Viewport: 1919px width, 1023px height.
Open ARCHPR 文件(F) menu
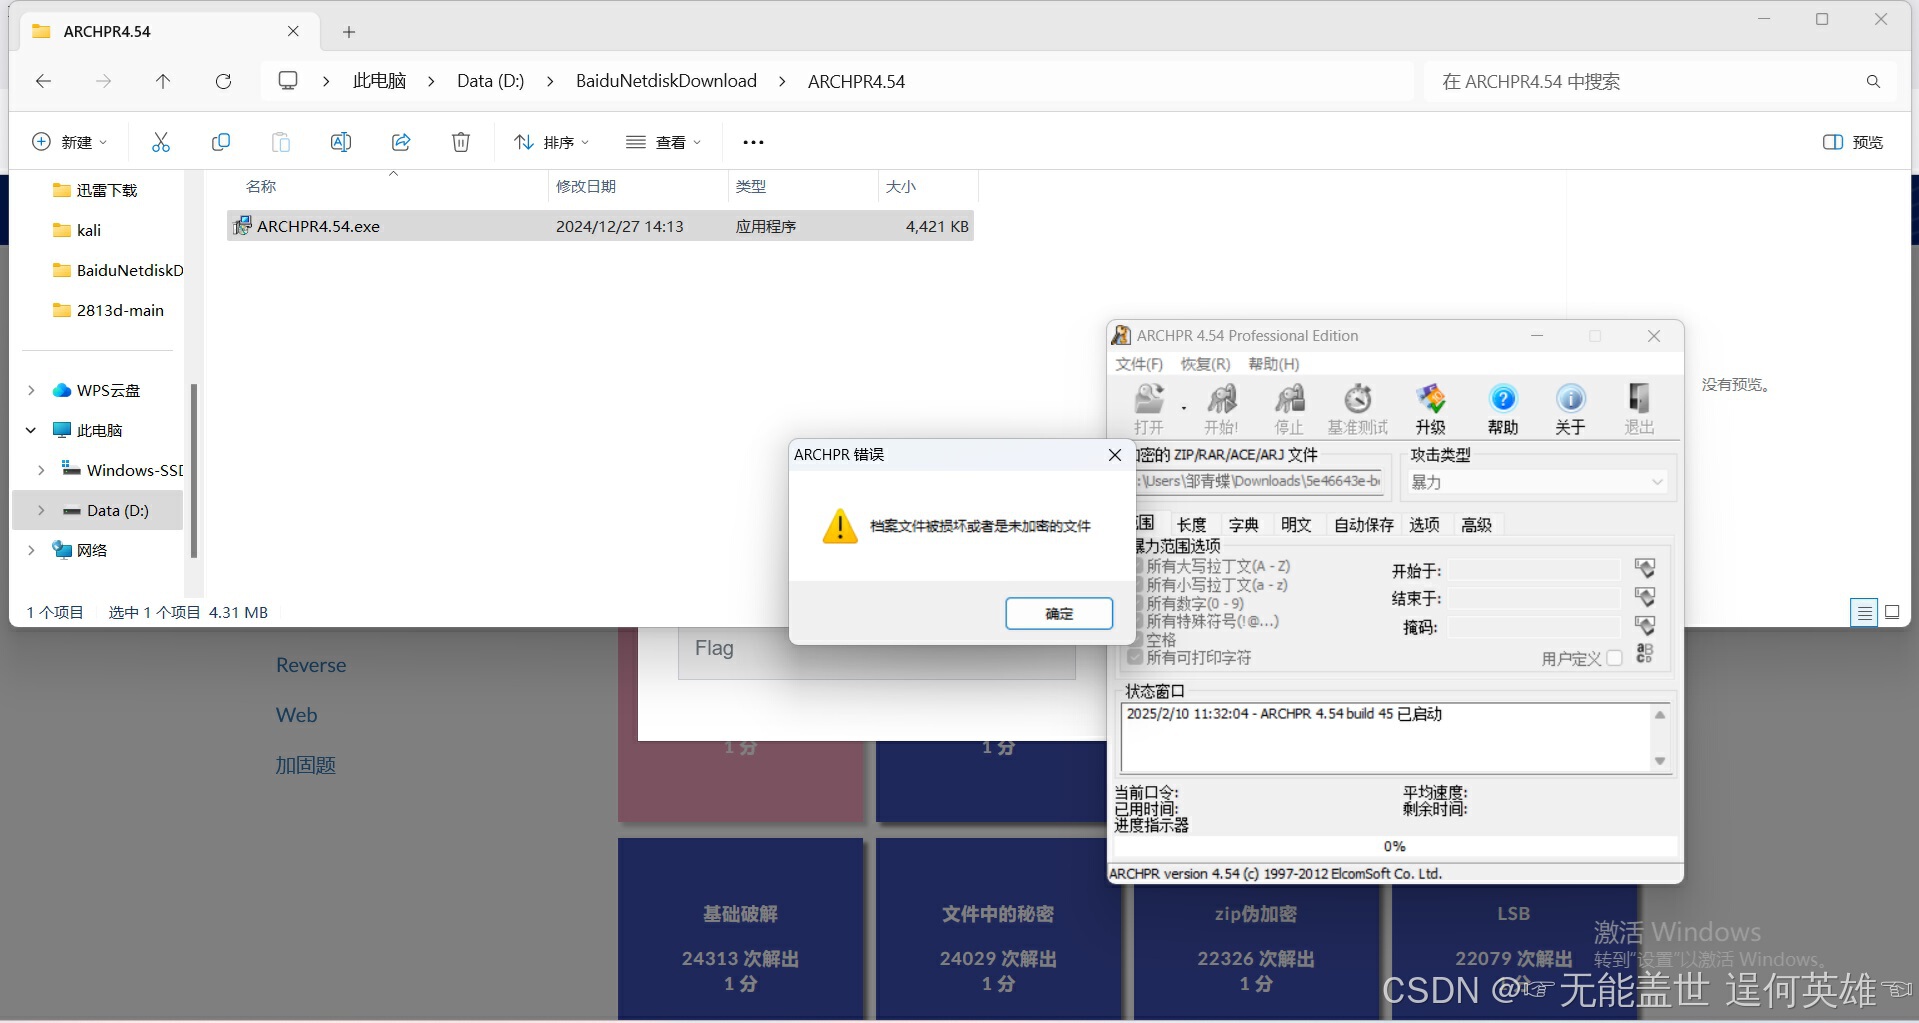(x=1139, y=364)
